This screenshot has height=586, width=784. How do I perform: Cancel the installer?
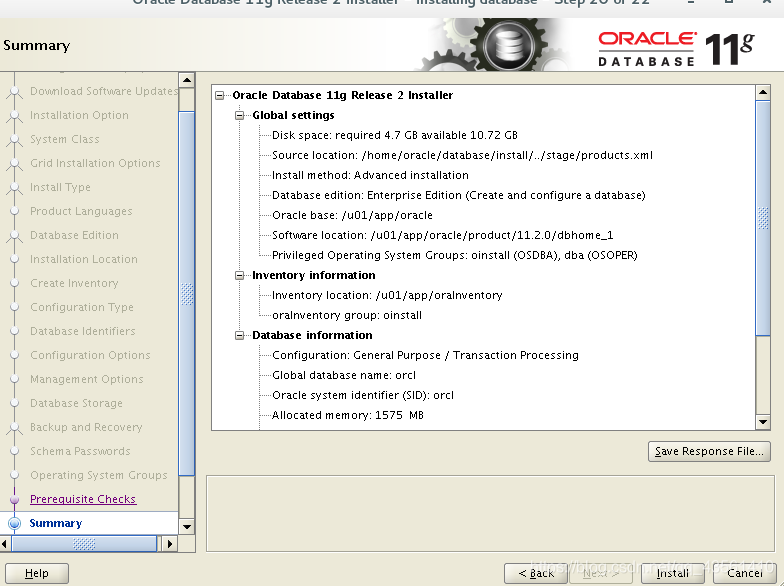coord(744,574)
